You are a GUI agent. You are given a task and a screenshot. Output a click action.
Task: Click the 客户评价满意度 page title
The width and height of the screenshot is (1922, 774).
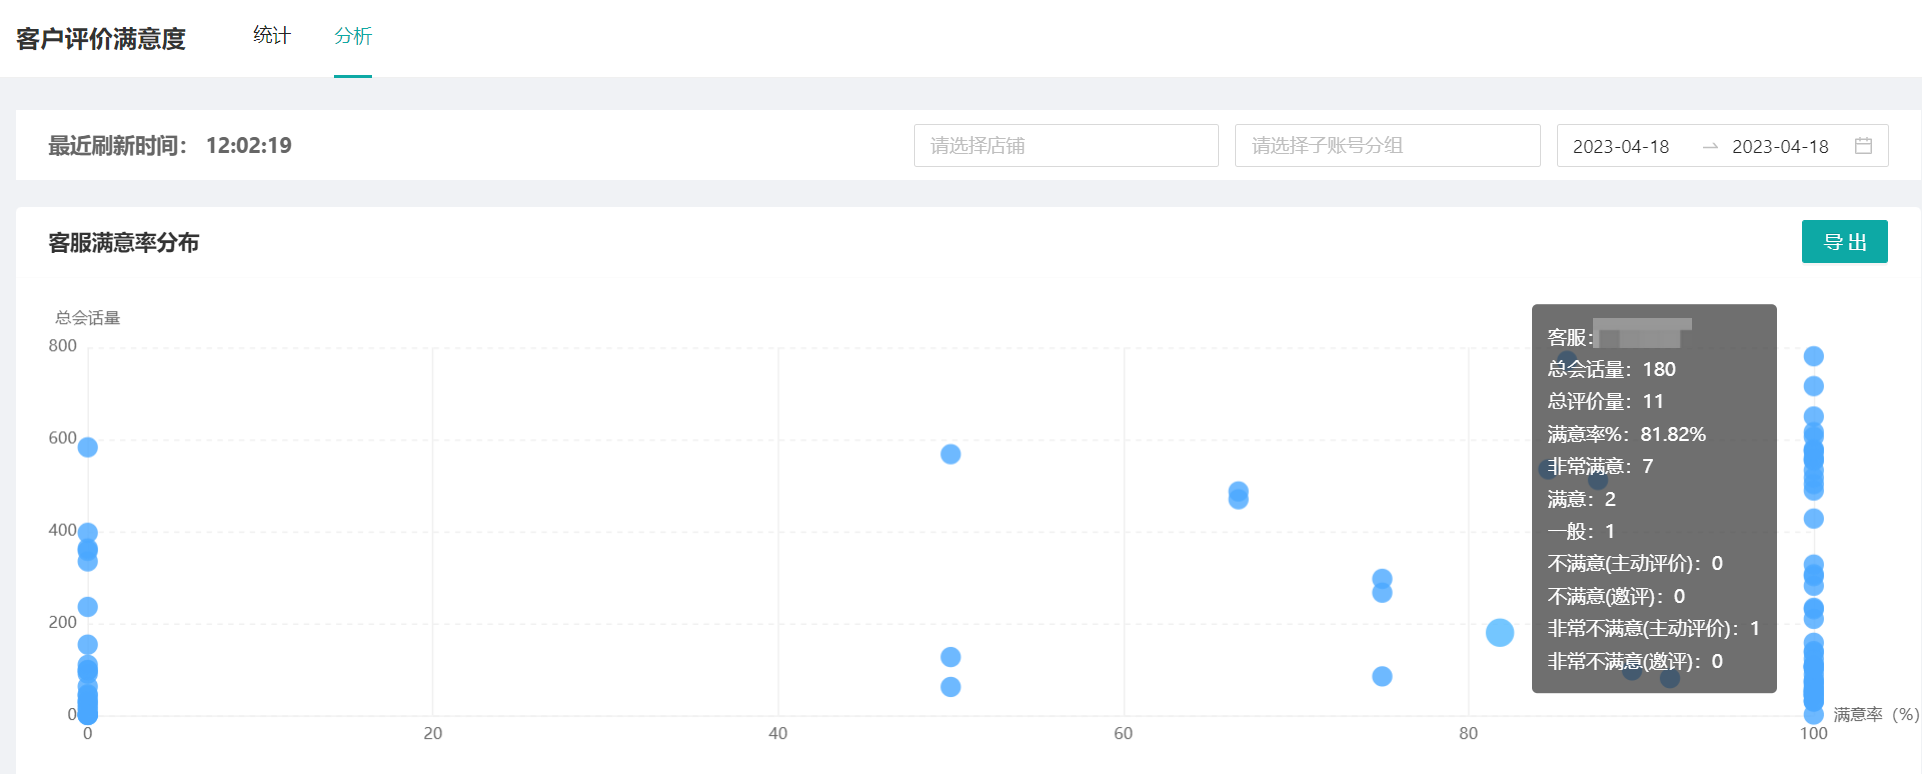(101, 39)
